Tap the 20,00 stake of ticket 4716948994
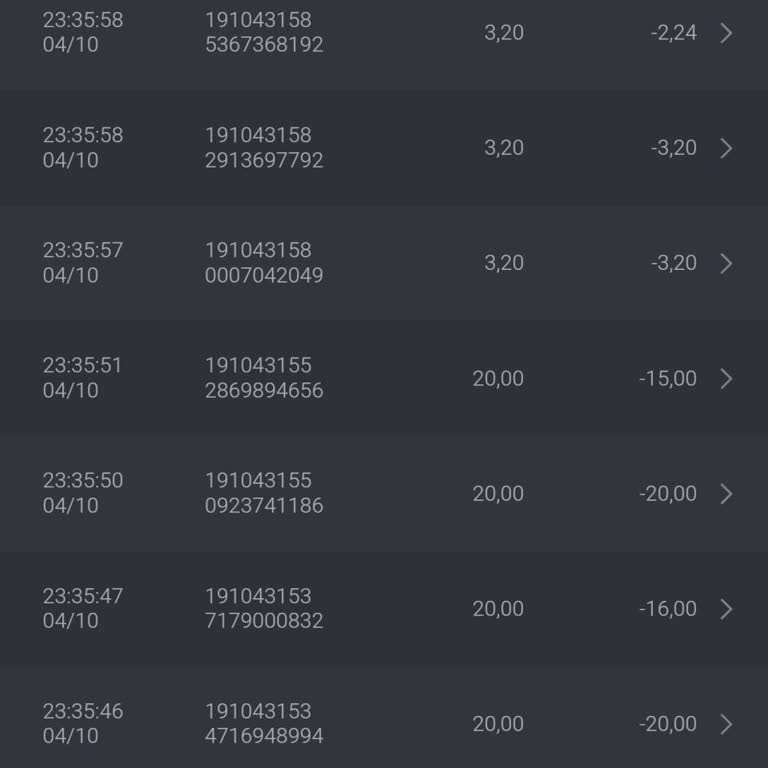This screenshot has width=768, height=768. coord(498,724)
